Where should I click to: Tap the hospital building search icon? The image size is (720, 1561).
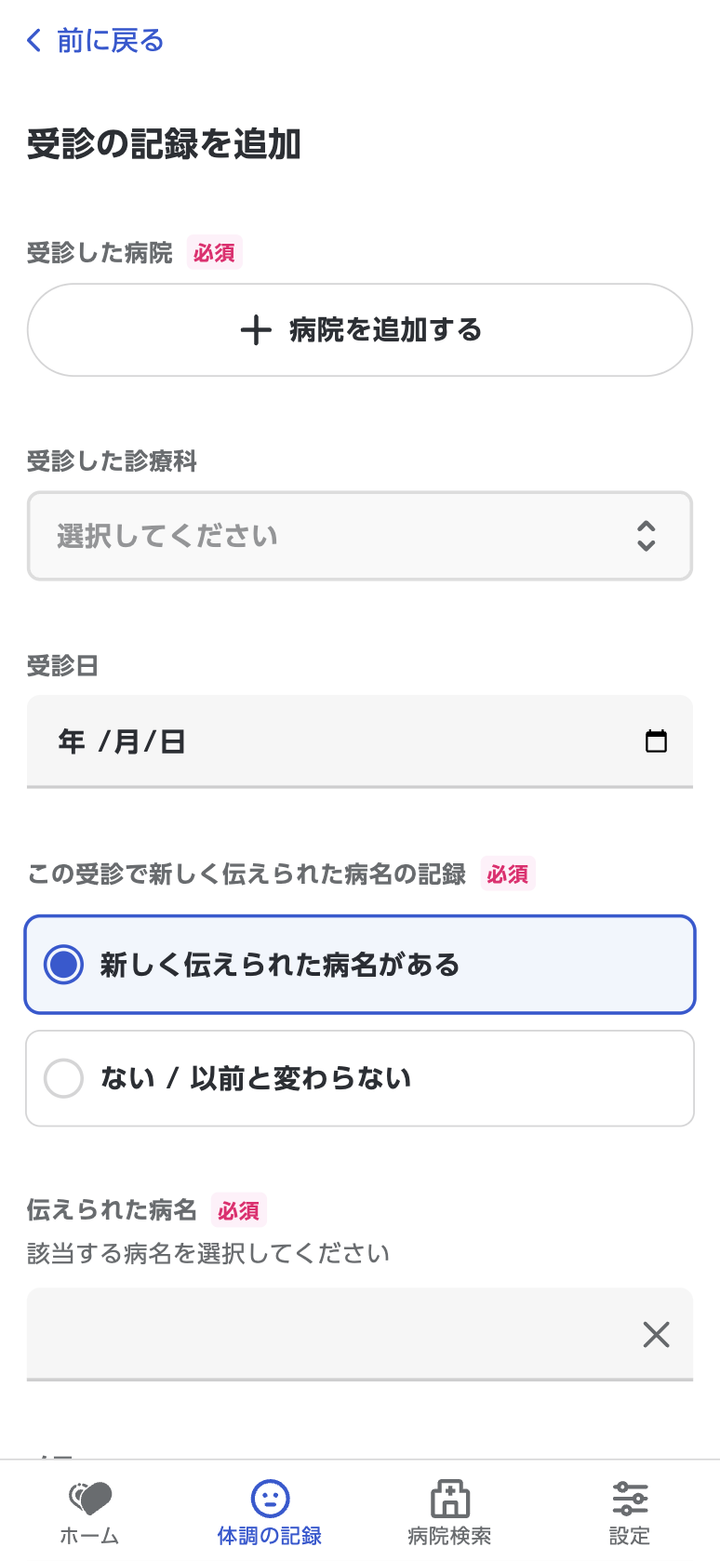[450, 1498]
